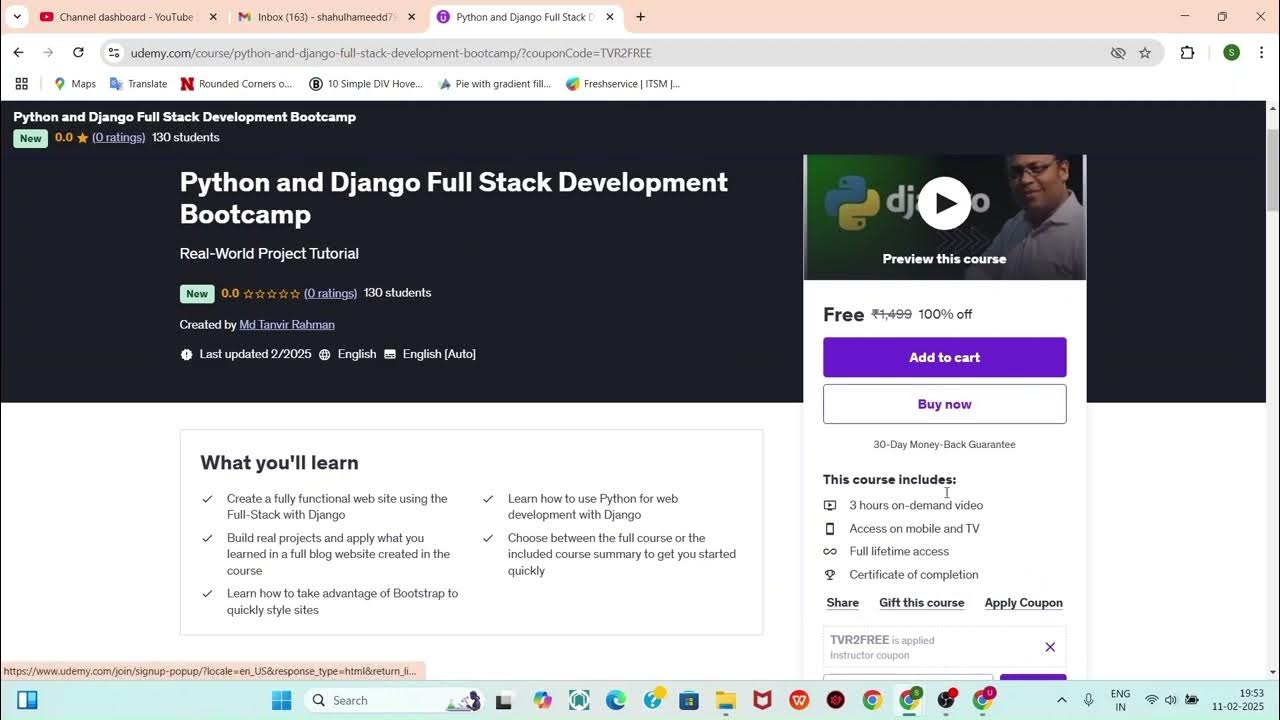The image size is (1280, 720).
Task: Close the Channel dashboard YouTube tab
Action: click(212, 17)
